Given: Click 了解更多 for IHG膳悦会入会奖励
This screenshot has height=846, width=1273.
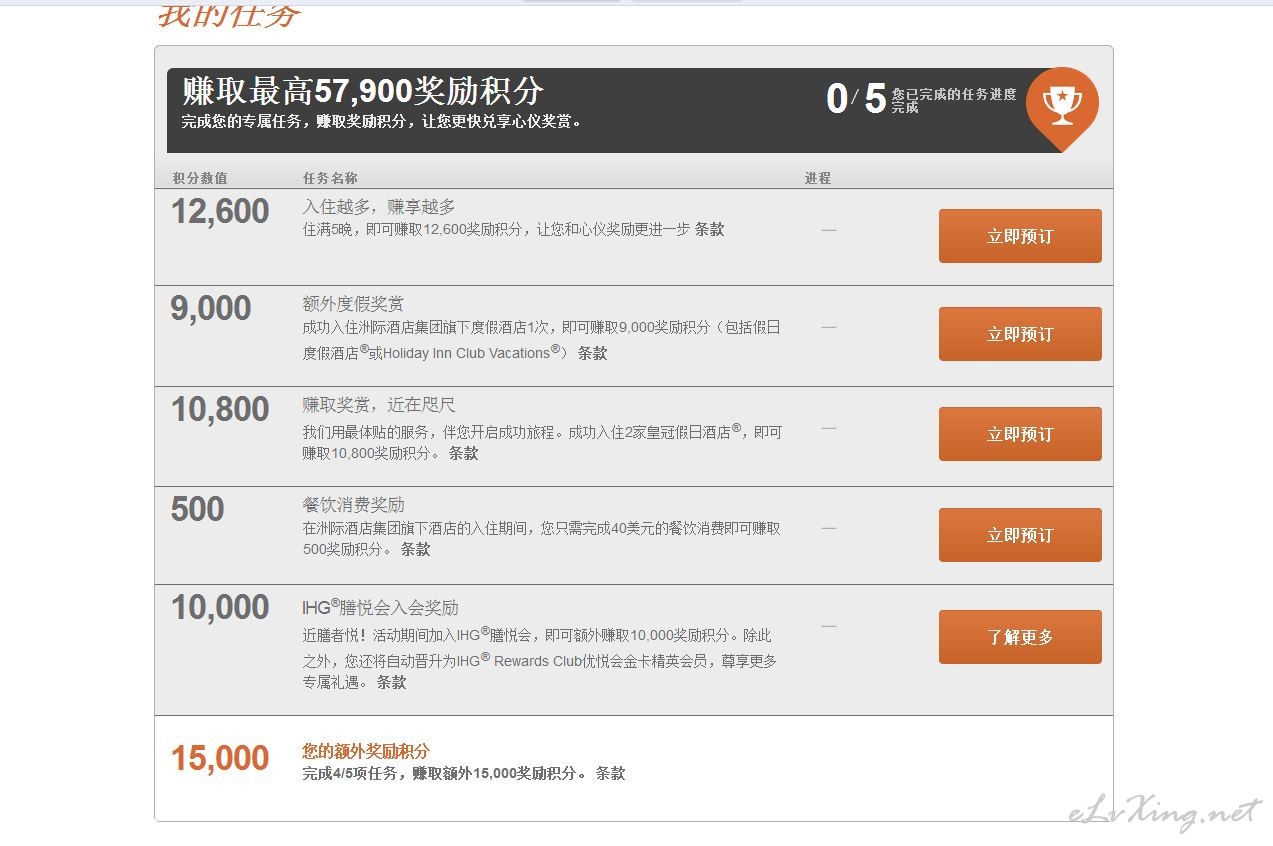Looking at the screenshot, I should point(1020,637).
